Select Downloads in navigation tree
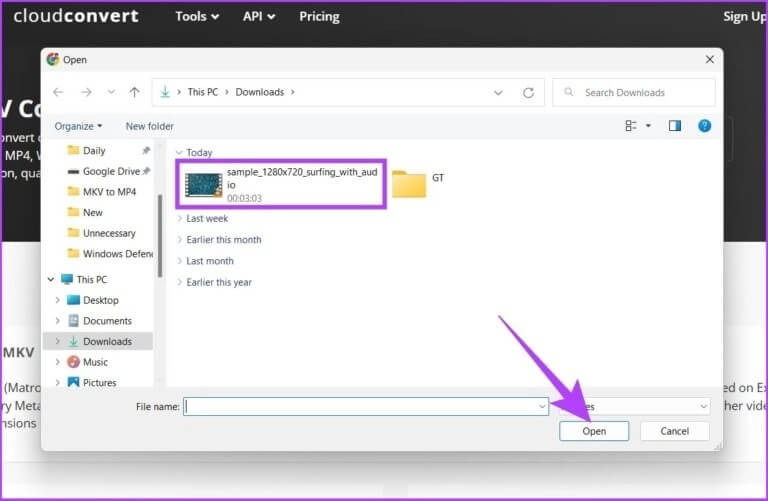Image resolution: width=768 pixels, height=501 pixels. (x=107, y=341)
